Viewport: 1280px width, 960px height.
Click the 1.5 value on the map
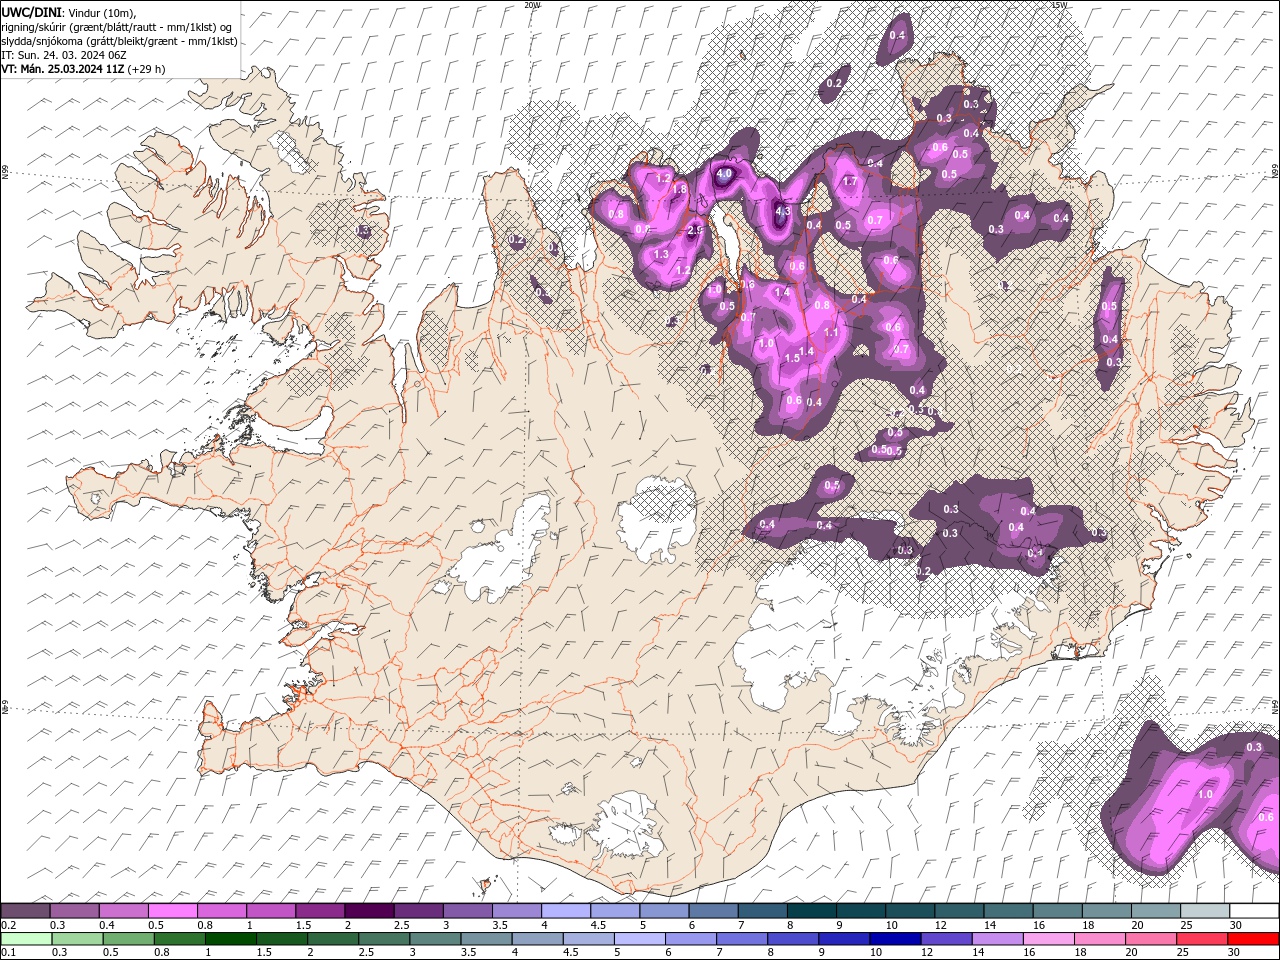[792, 358]
